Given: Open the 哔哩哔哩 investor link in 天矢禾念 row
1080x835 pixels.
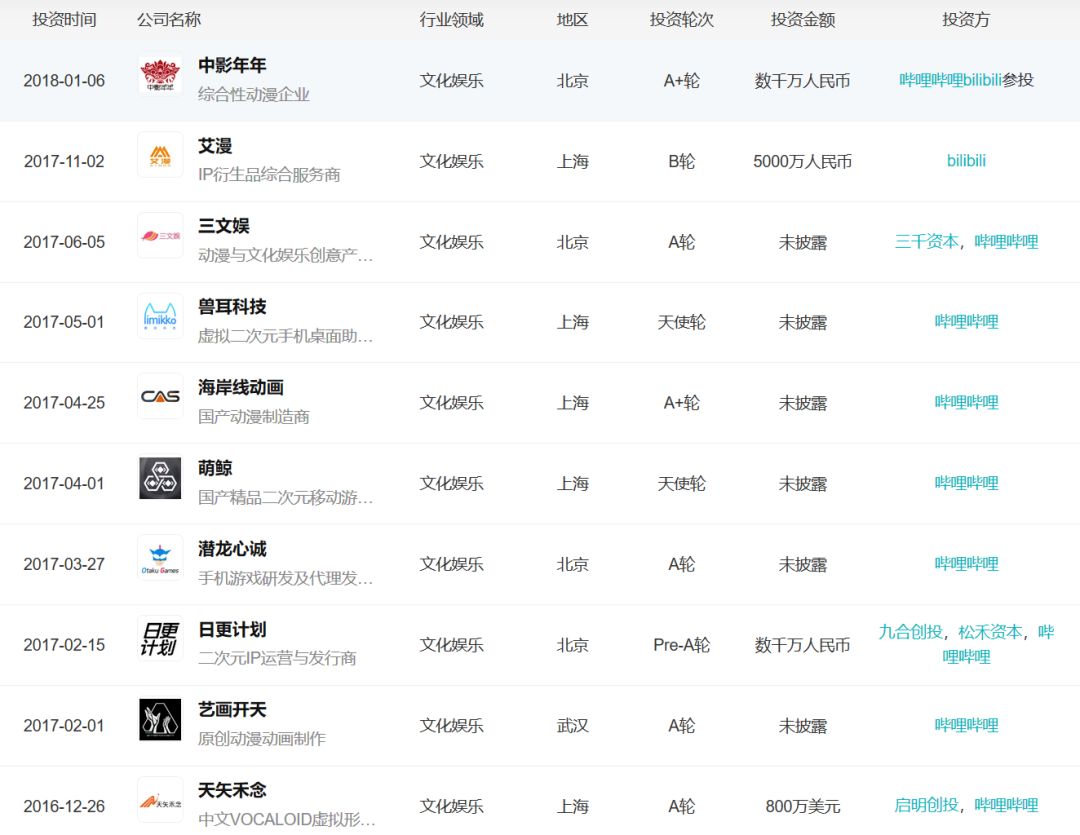Looking at the screenshot, I should [1006, 805].
